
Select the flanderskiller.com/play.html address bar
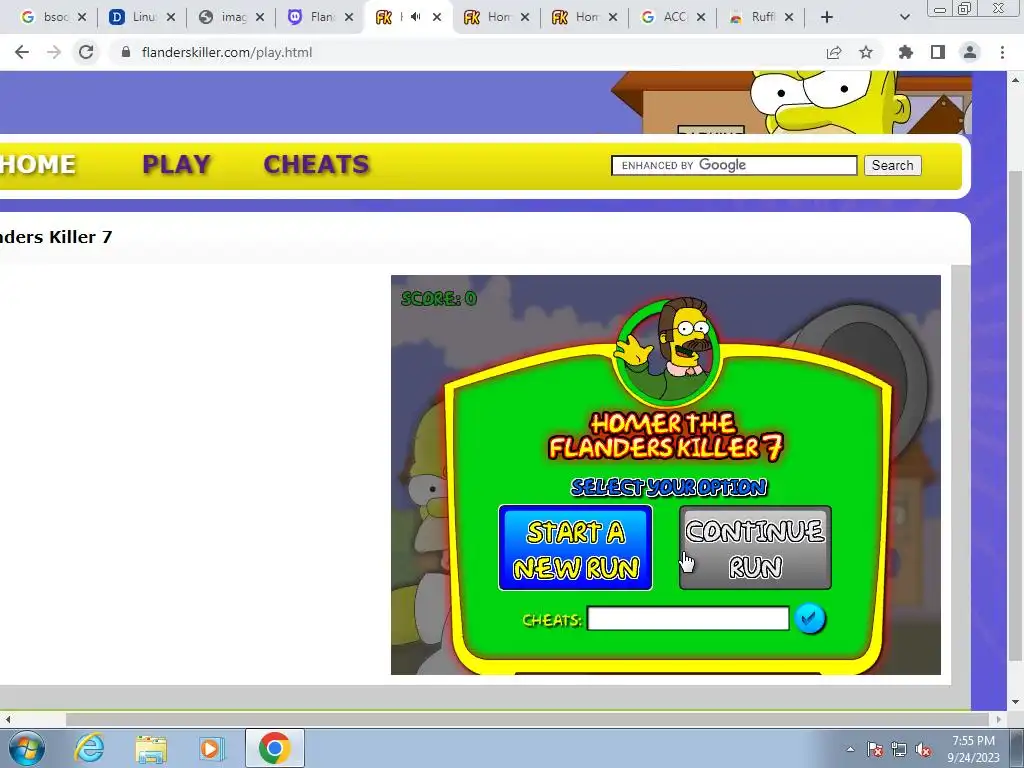227,52
